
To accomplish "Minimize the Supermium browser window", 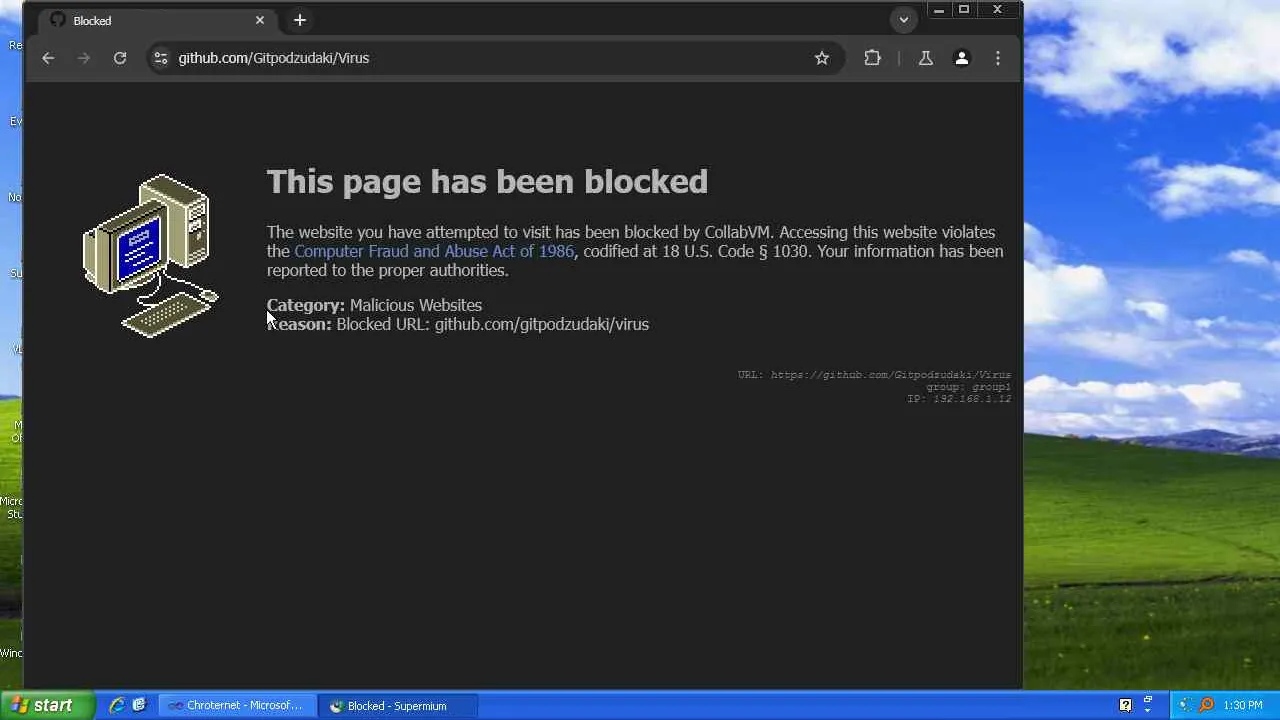I will 938,10.
